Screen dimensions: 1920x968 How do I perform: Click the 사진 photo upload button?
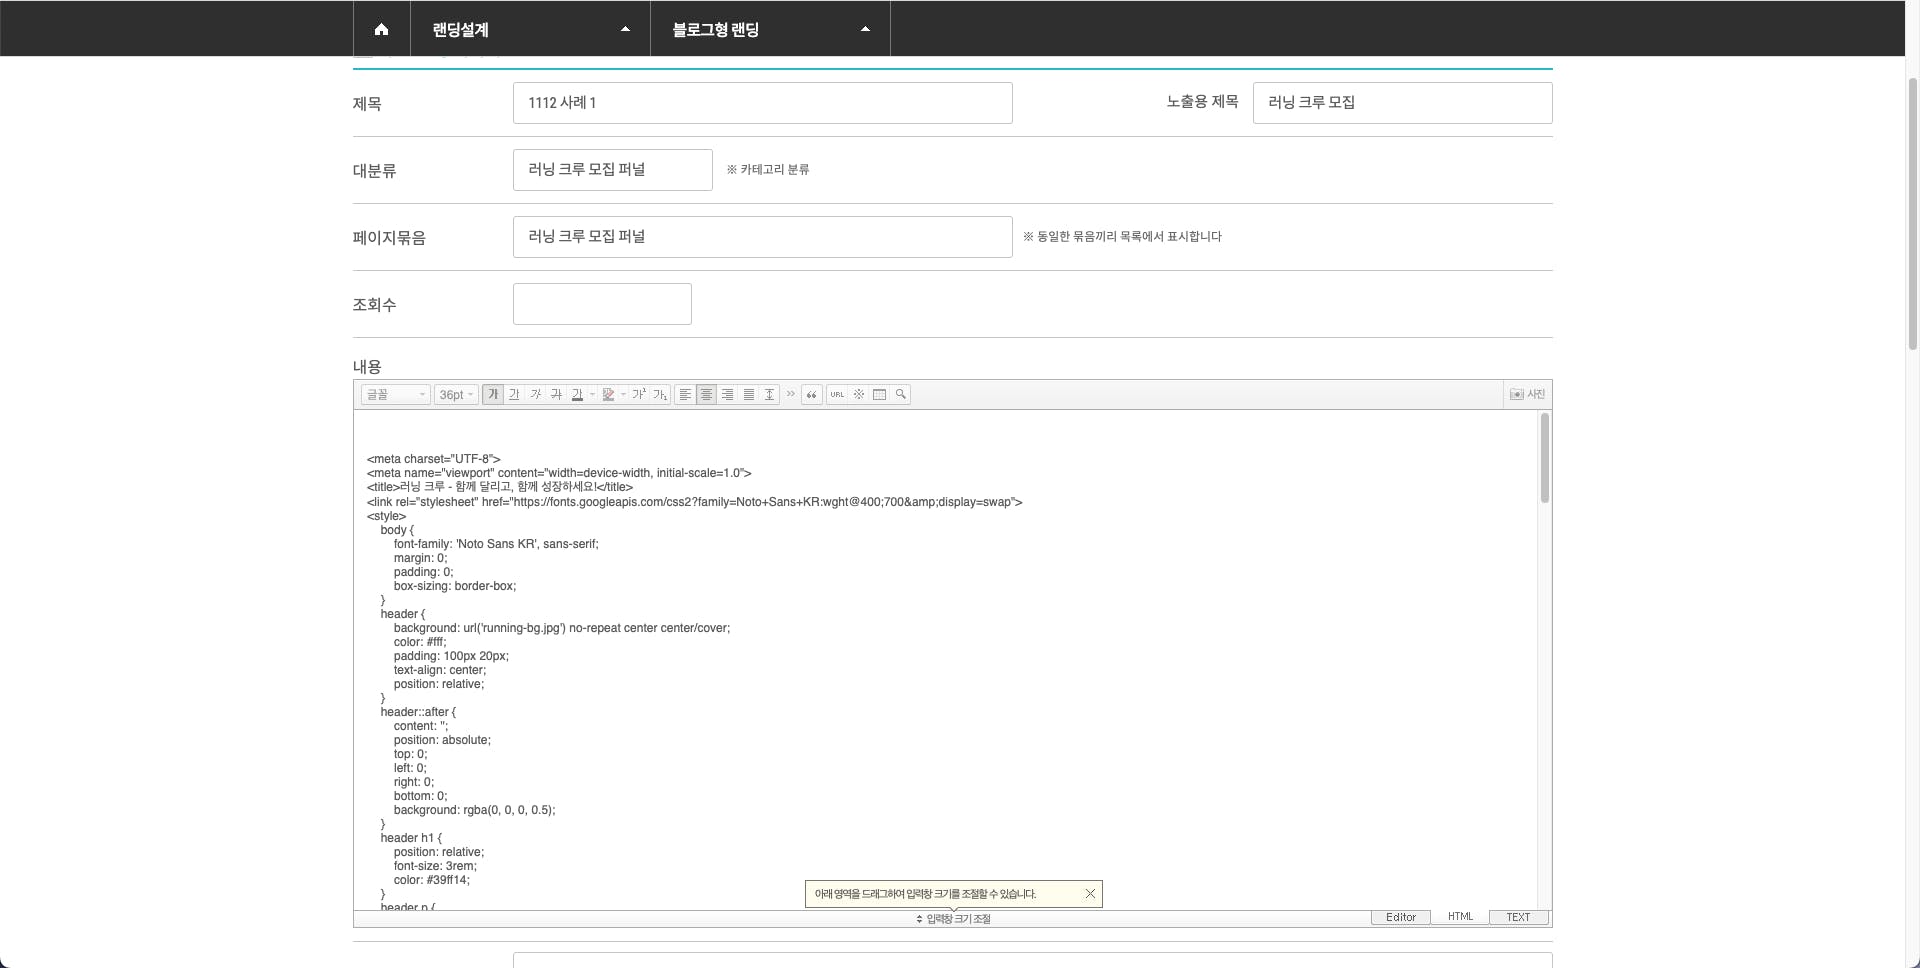pos(1527,395)
